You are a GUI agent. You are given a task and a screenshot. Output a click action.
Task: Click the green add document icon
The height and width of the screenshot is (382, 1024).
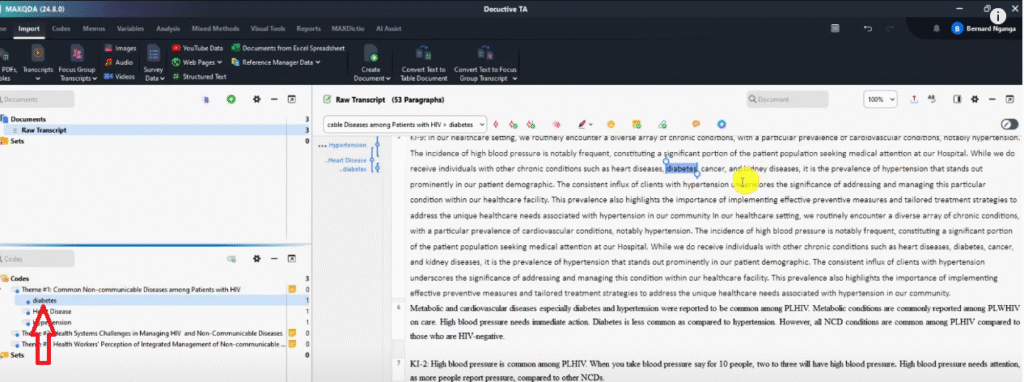(x=231, y=99)
